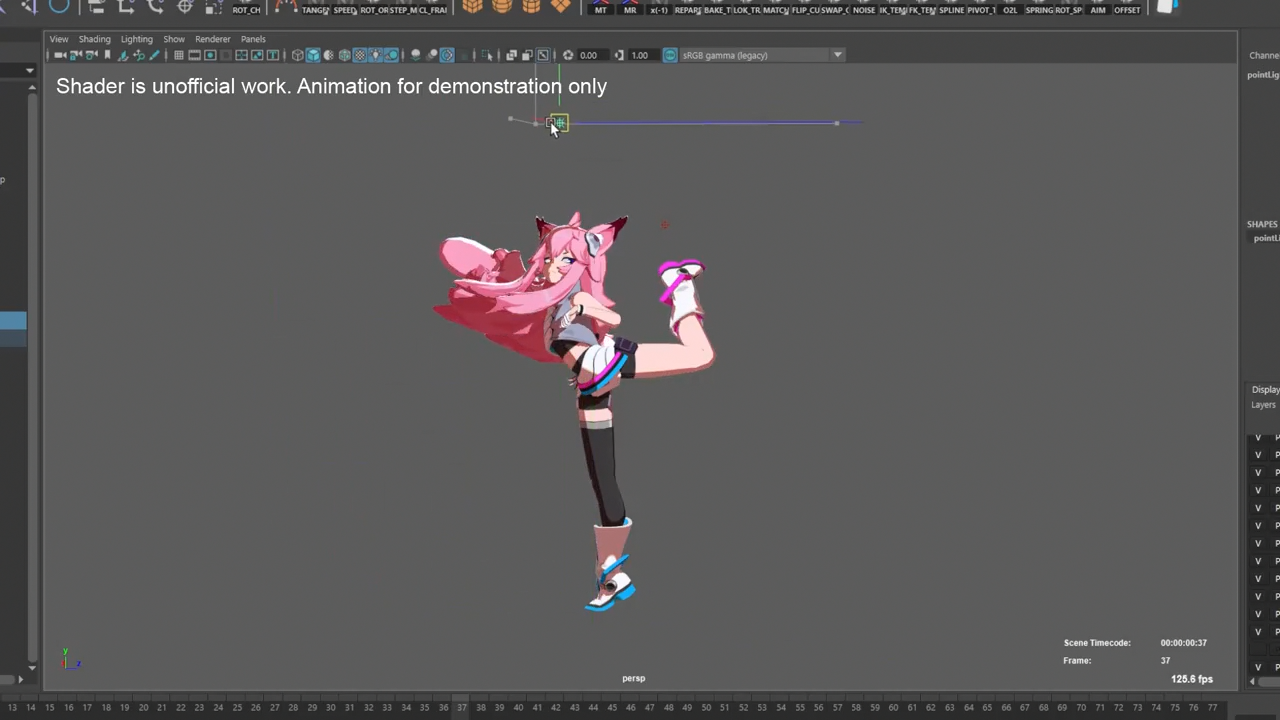Enable the Wireframe on Shaded icon

pos(345,55)
